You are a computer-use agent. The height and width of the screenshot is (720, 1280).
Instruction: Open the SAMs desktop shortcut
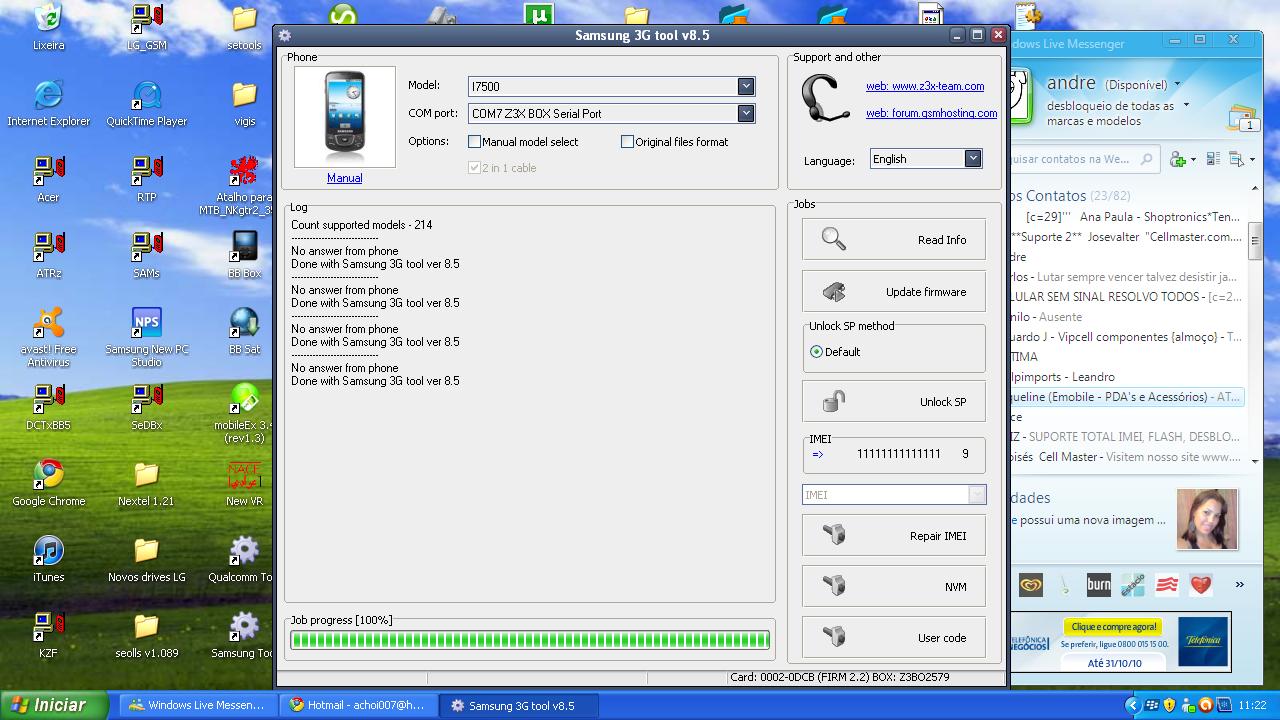tap(146, 255)
